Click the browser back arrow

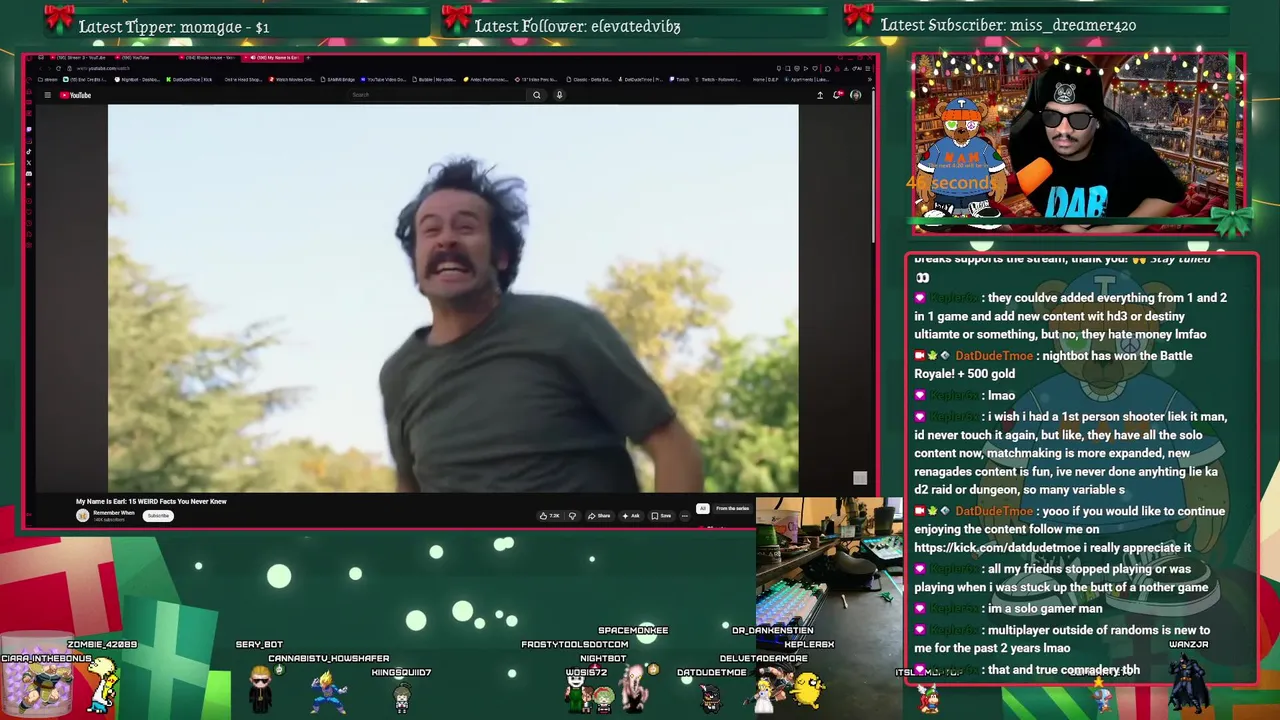[40, 68]
